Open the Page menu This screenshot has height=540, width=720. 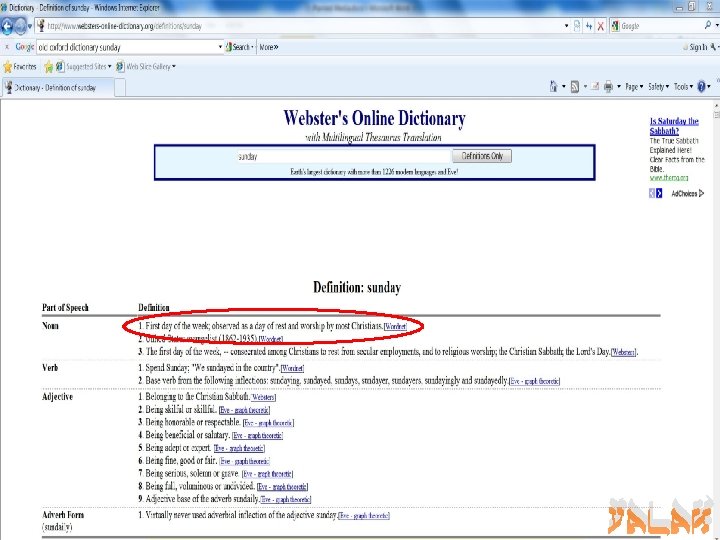point(634,86)
